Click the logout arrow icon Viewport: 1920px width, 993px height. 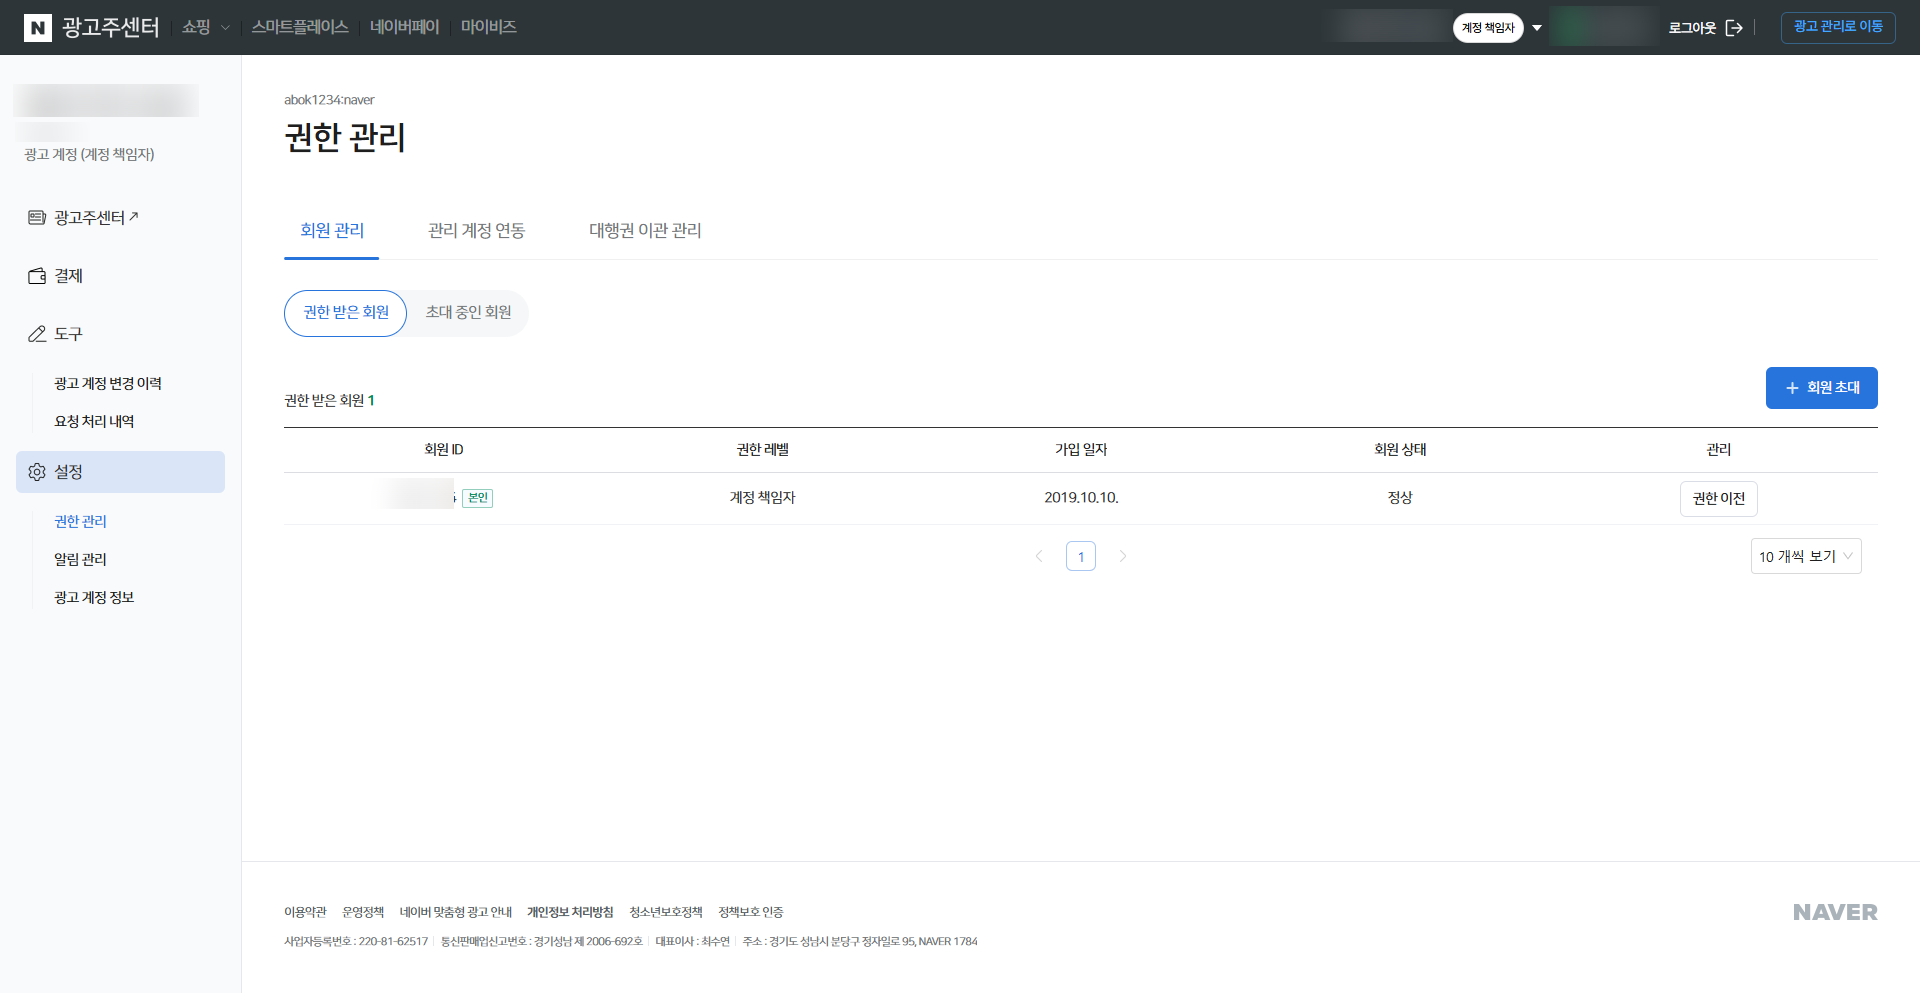[x=1734, y=28]
